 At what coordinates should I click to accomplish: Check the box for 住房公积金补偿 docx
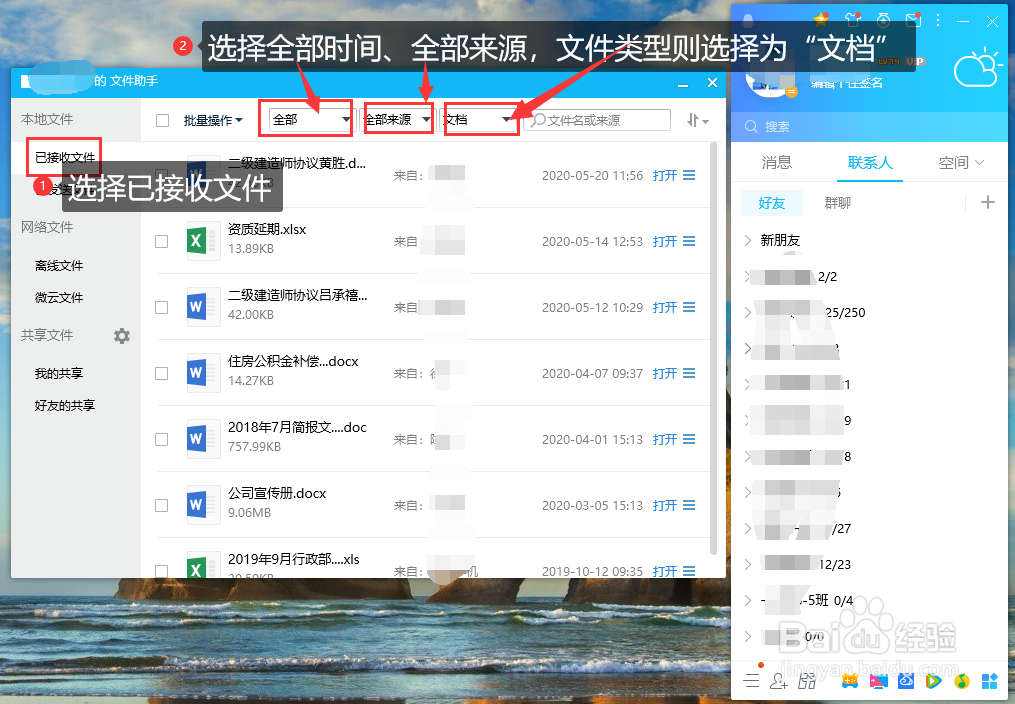pos(162,373)
